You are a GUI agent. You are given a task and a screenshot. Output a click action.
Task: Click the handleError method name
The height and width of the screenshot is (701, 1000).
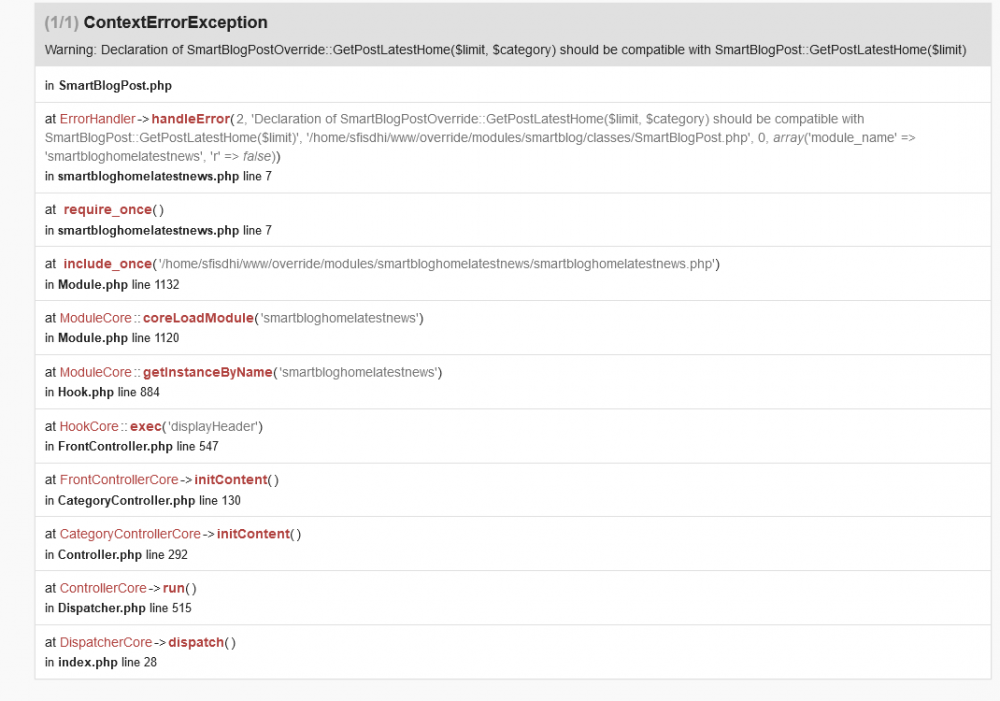coord(190,119)
